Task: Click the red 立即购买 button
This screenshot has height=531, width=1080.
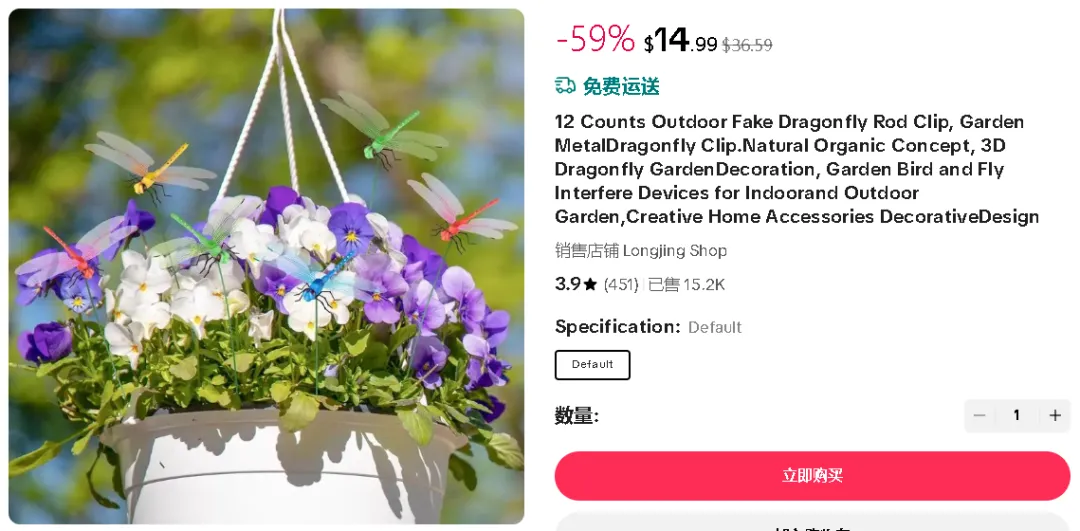Action: click(812, 476)
